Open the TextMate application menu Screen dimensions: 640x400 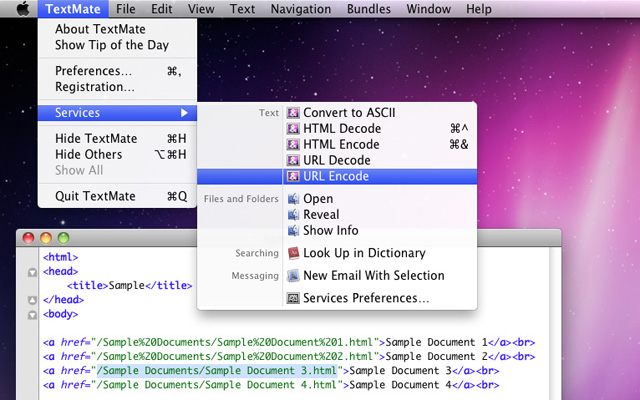click(x=73, y=9)
